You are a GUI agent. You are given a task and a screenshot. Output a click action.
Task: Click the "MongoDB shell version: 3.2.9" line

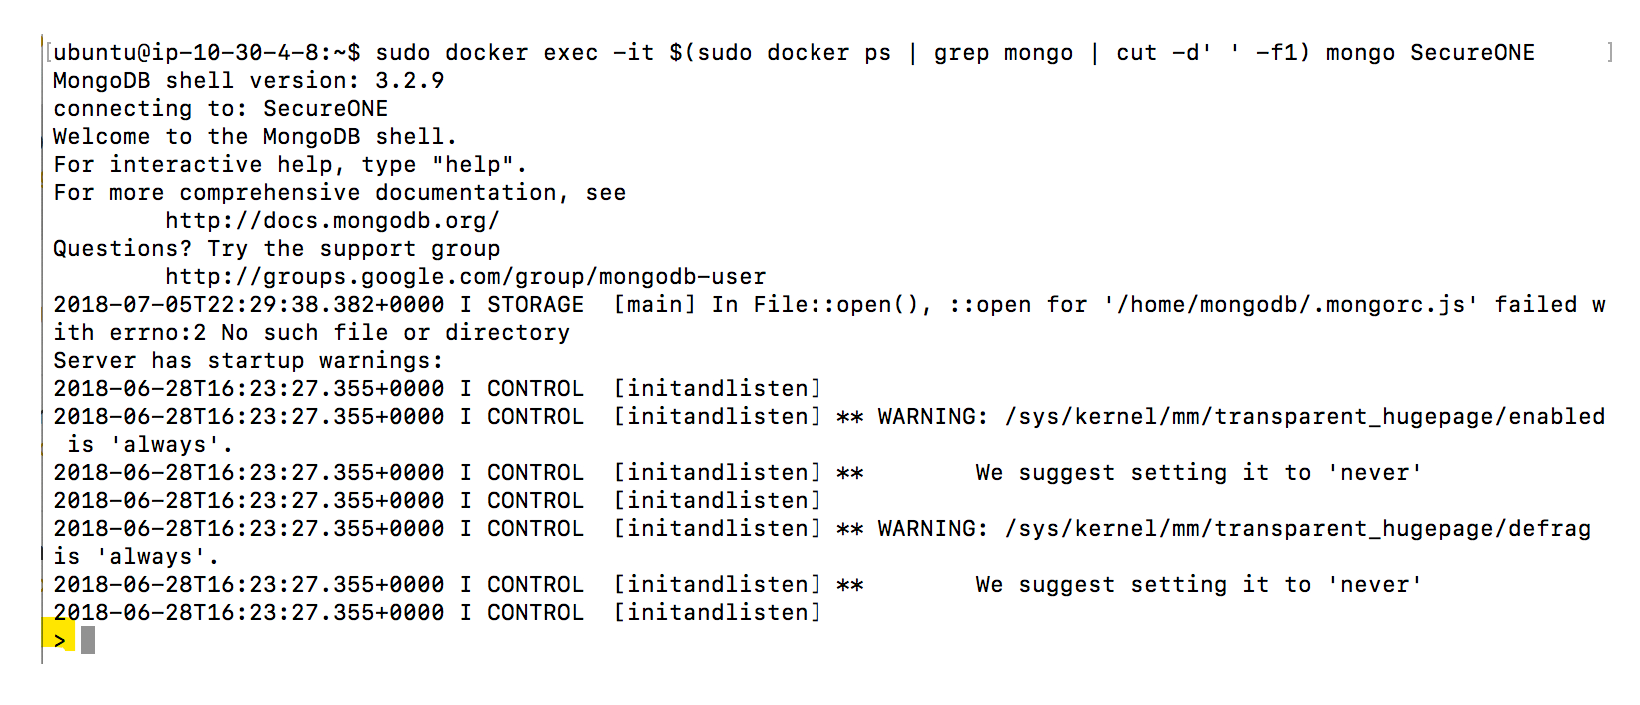click(x=248, y=81)
